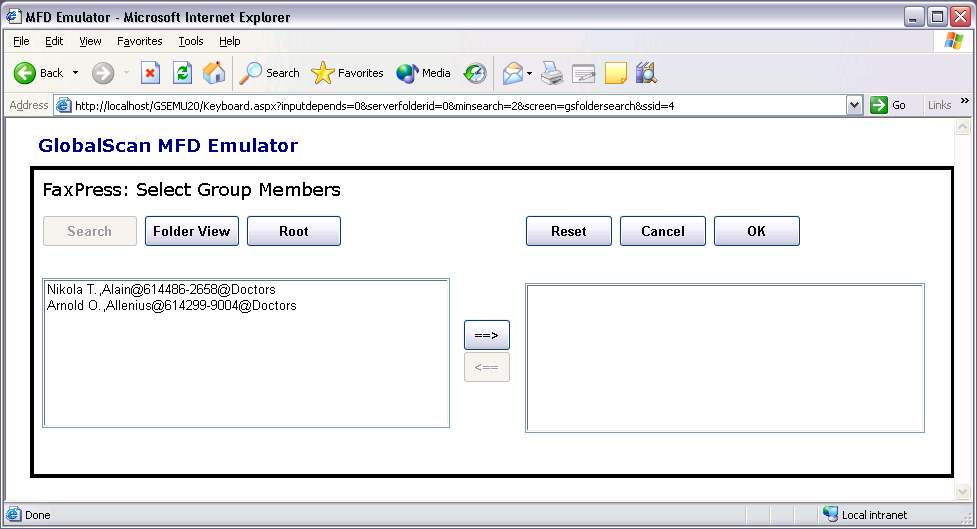Click the Mail envelope icon
977x529 pixels.
[513, 73]
